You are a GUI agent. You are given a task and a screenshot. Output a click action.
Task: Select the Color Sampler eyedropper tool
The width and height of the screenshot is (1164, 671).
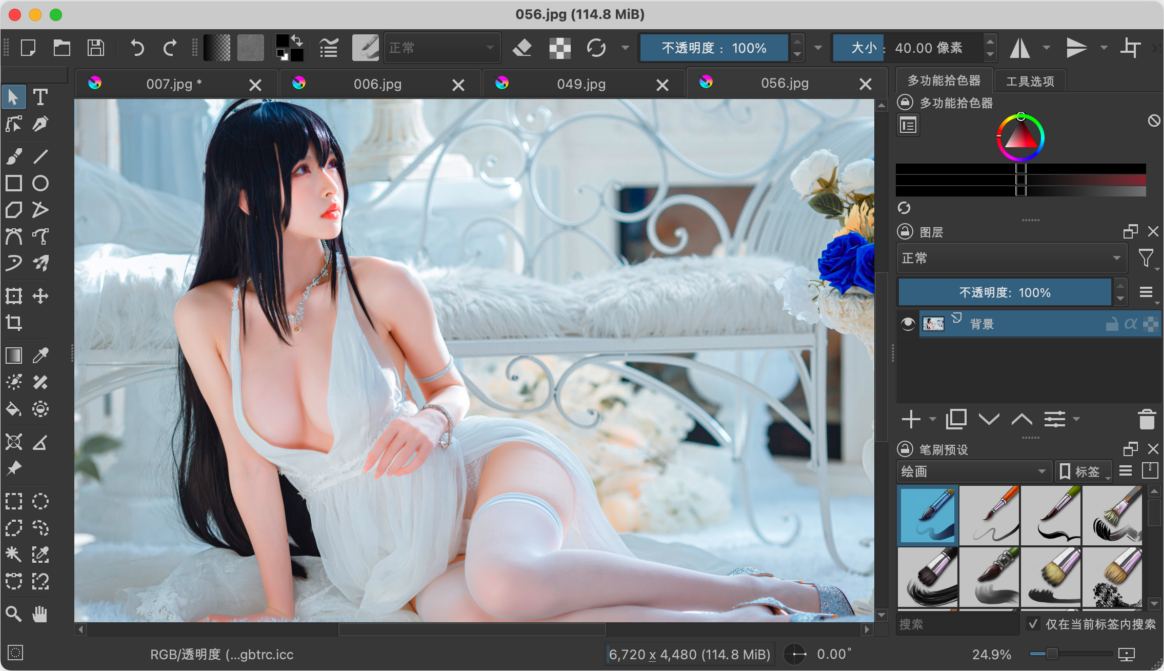(x=40, y=356)
